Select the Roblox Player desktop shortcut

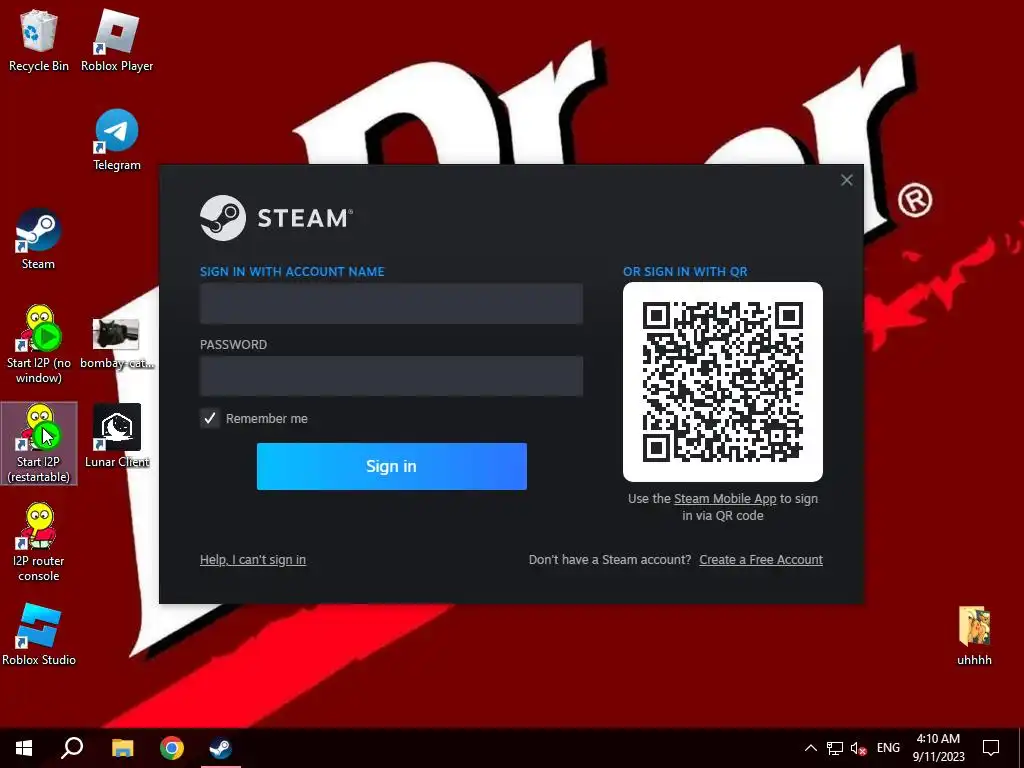coord(117,40)
